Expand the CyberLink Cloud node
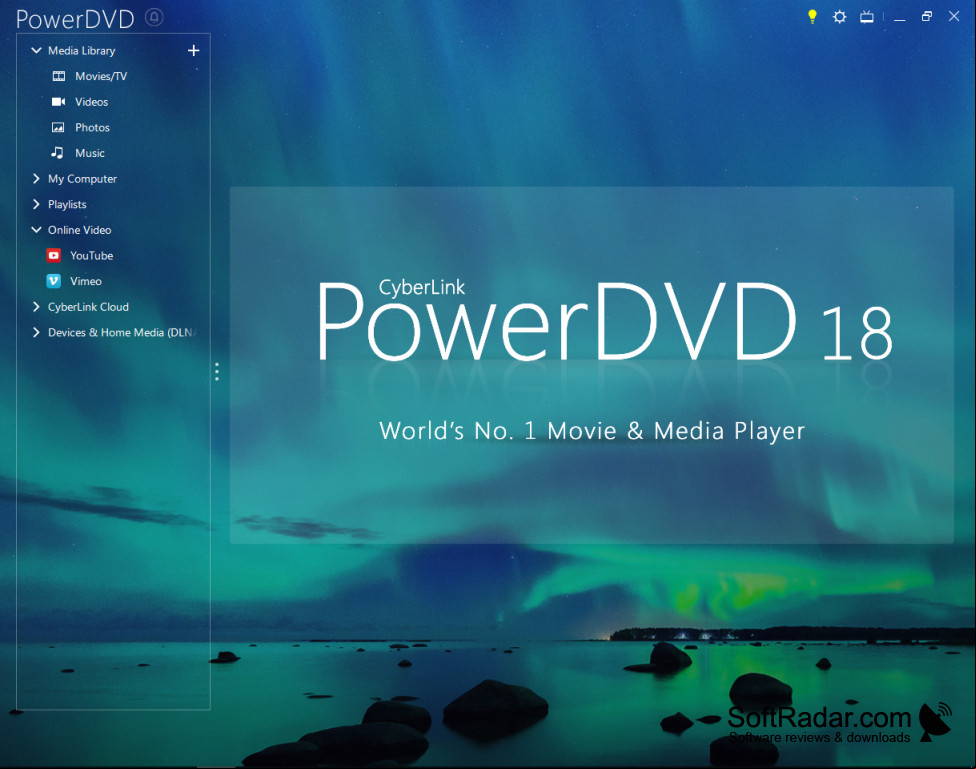Screen dimensions: 976x769 36,306
